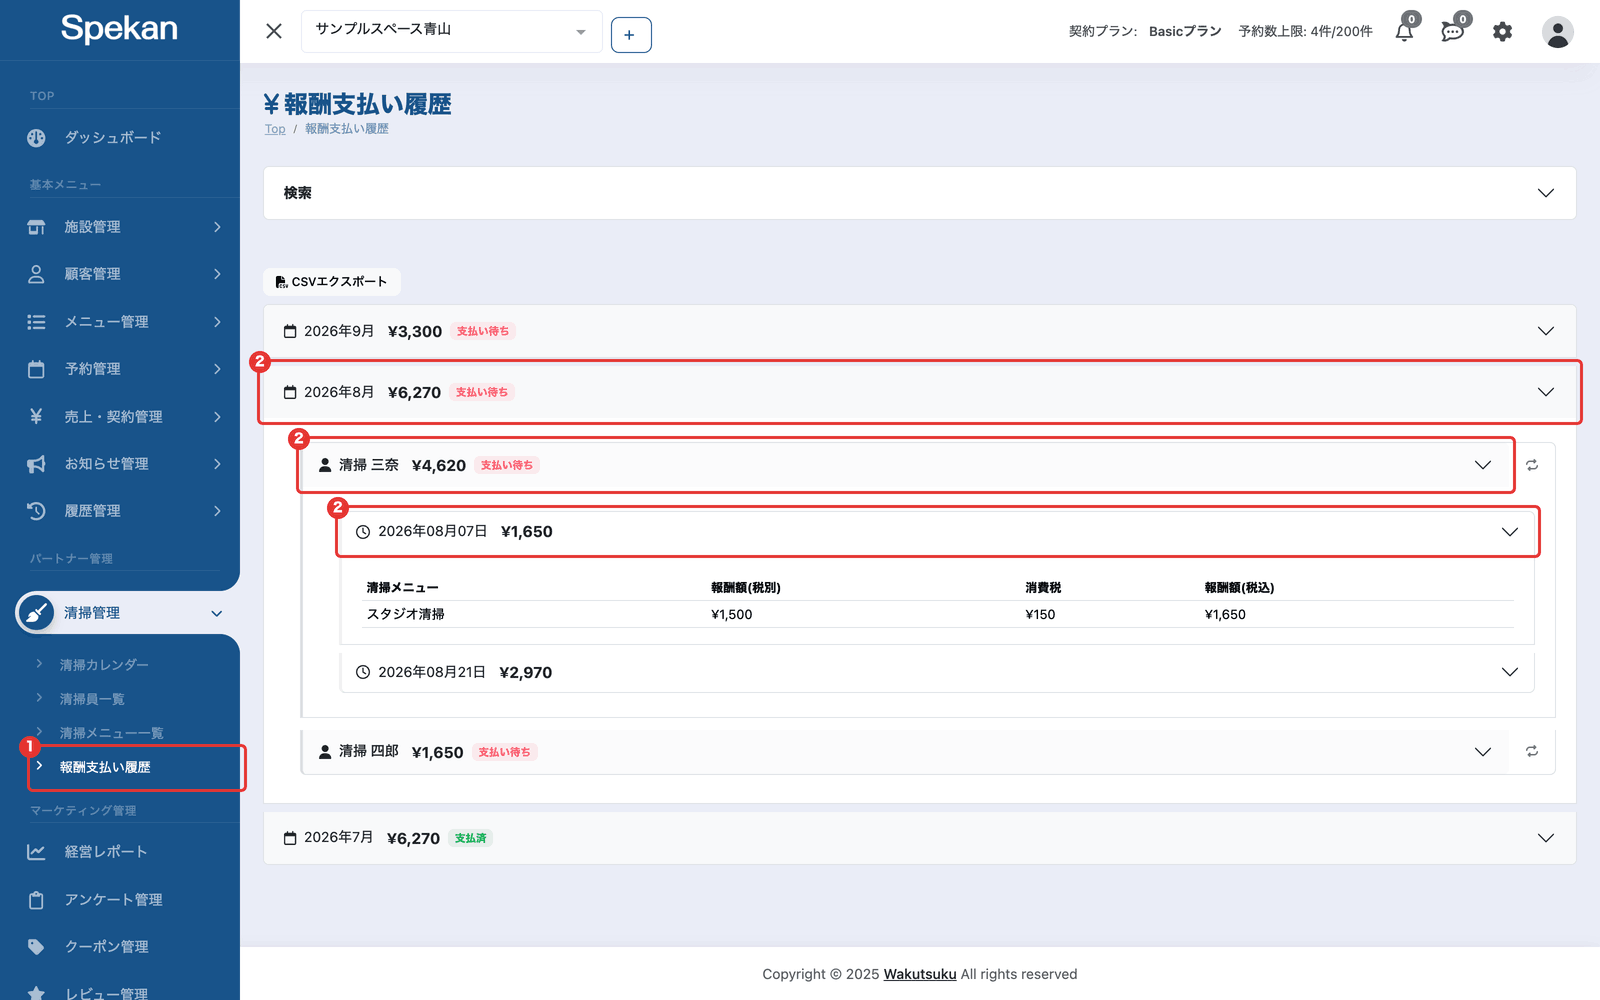Click the refresh icon for 清掃 四郎
1600x1000 pixels.
click(x=1532, y=751)
